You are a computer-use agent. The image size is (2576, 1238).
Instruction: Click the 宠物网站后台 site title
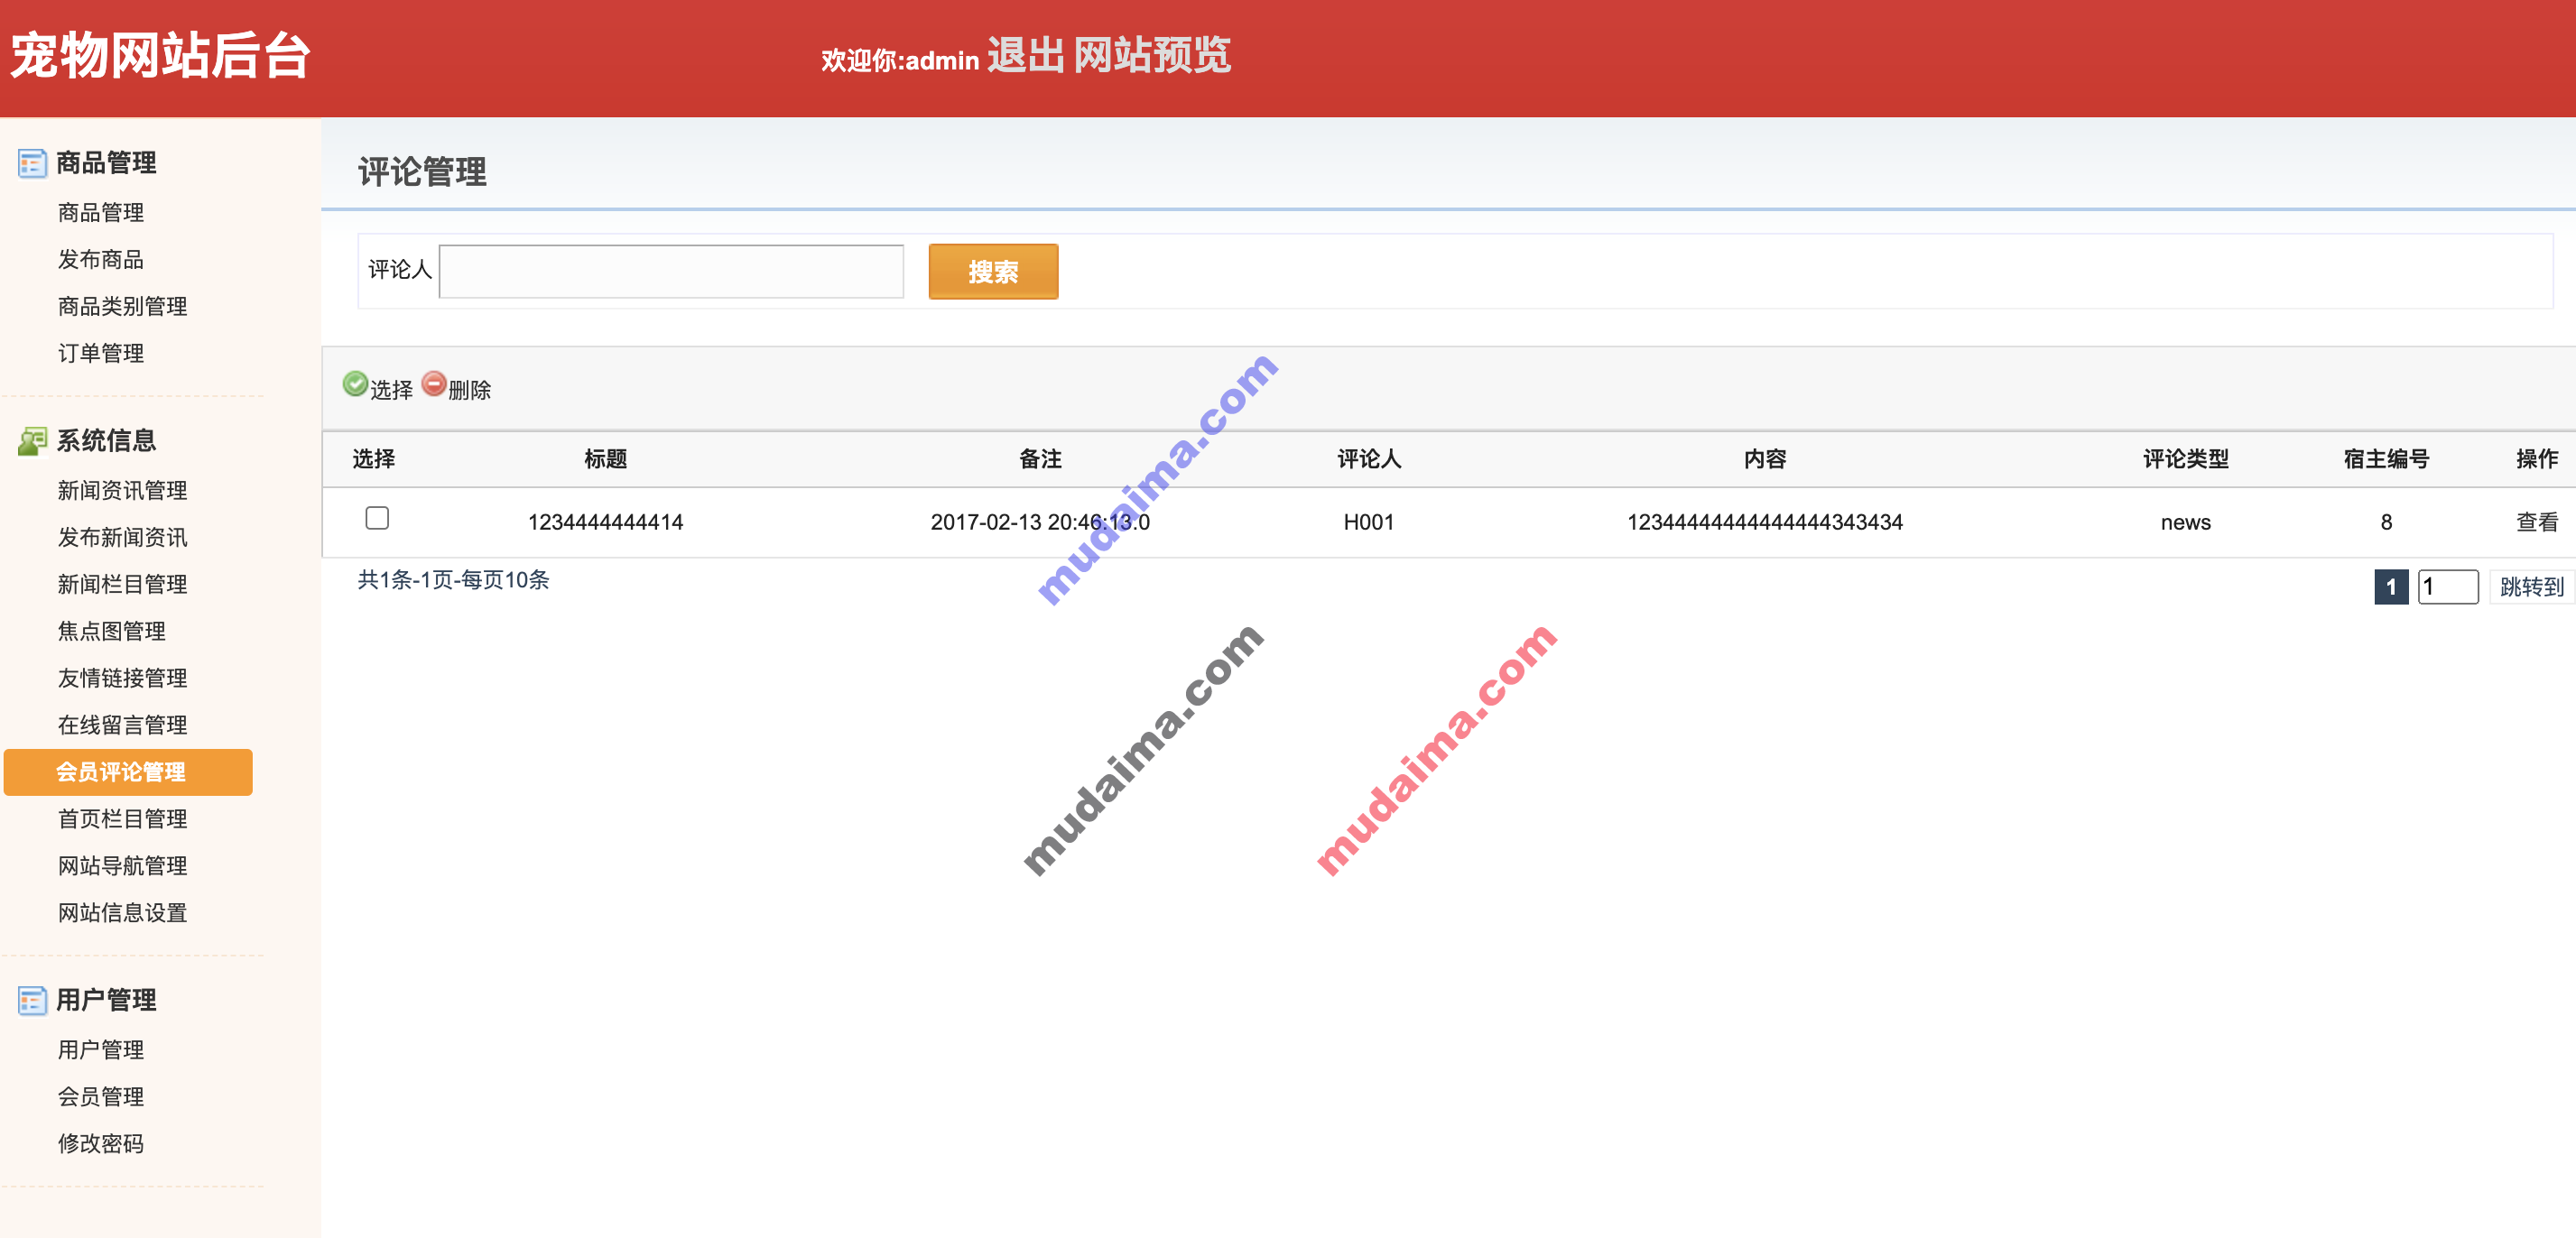coord(161,56)
